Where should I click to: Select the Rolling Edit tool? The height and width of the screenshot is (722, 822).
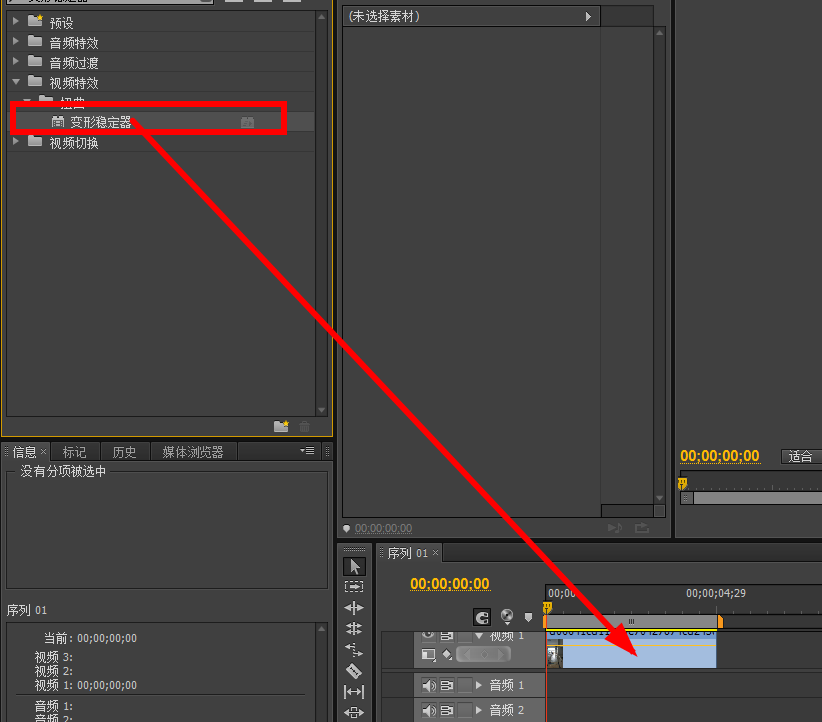point(354,628)
